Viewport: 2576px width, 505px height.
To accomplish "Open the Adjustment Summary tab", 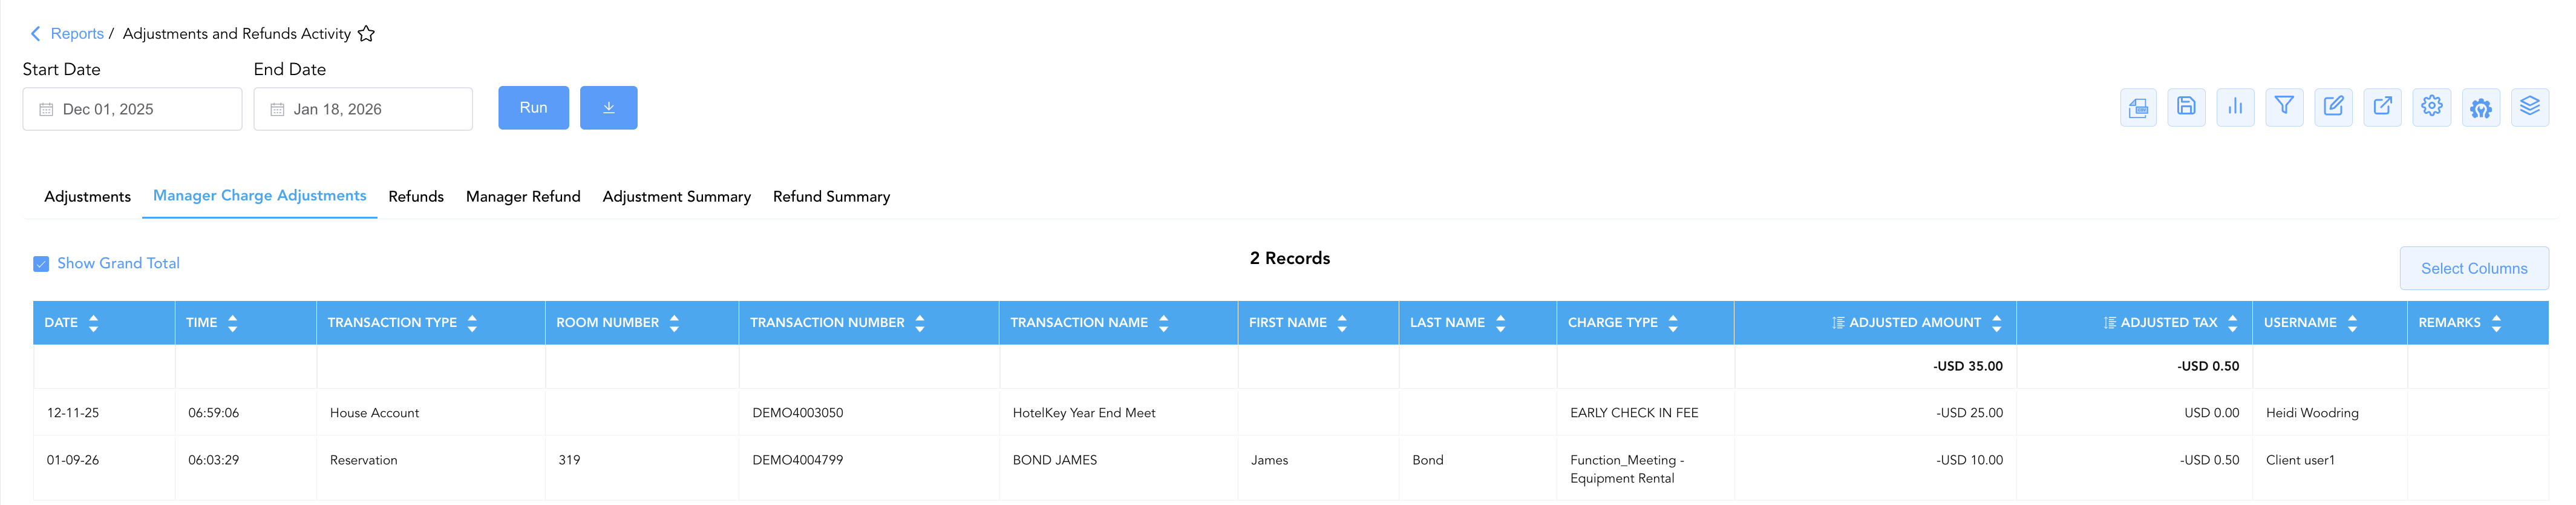I will pyautogui.click(x=677, y=197).
